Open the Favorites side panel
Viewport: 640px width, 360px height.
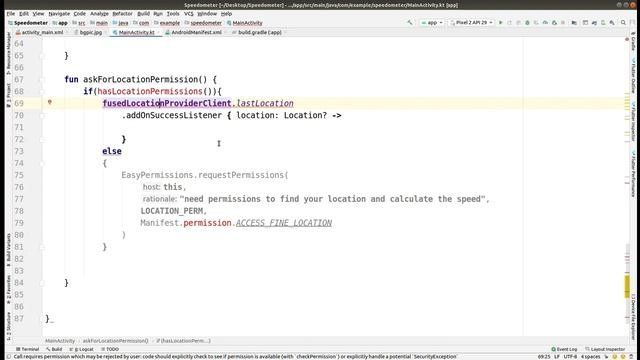pos(9,289)
